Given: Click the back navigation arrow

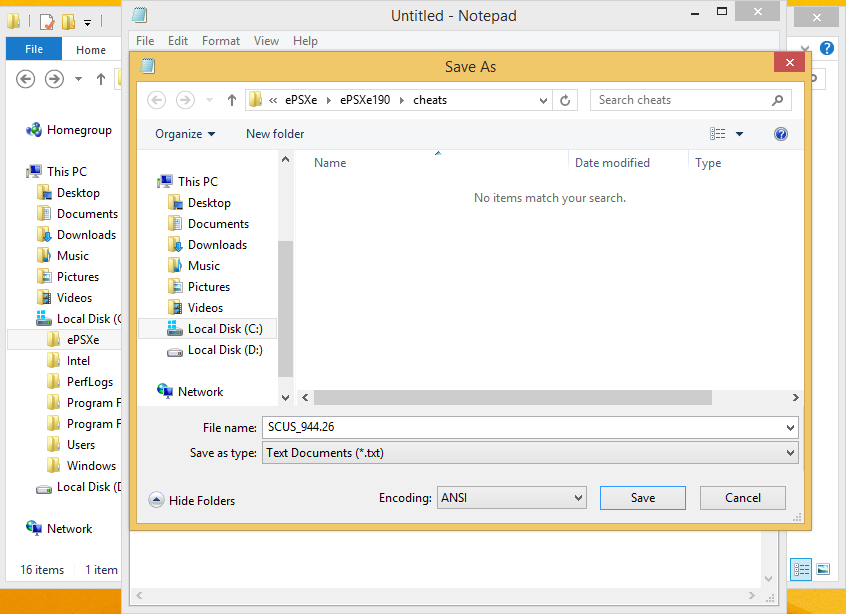Looking at the screenshot, I should click(156, 100).
